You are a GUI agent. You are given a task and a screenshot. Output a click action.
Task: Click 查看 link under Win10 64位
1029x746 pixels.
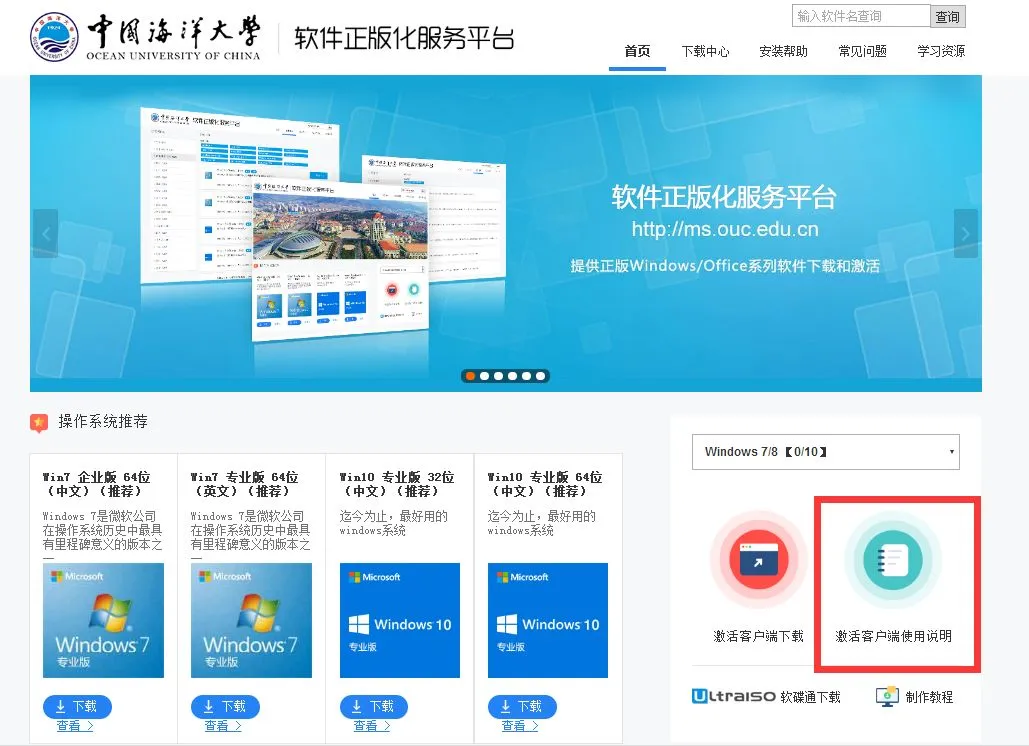tap(520, 726)
